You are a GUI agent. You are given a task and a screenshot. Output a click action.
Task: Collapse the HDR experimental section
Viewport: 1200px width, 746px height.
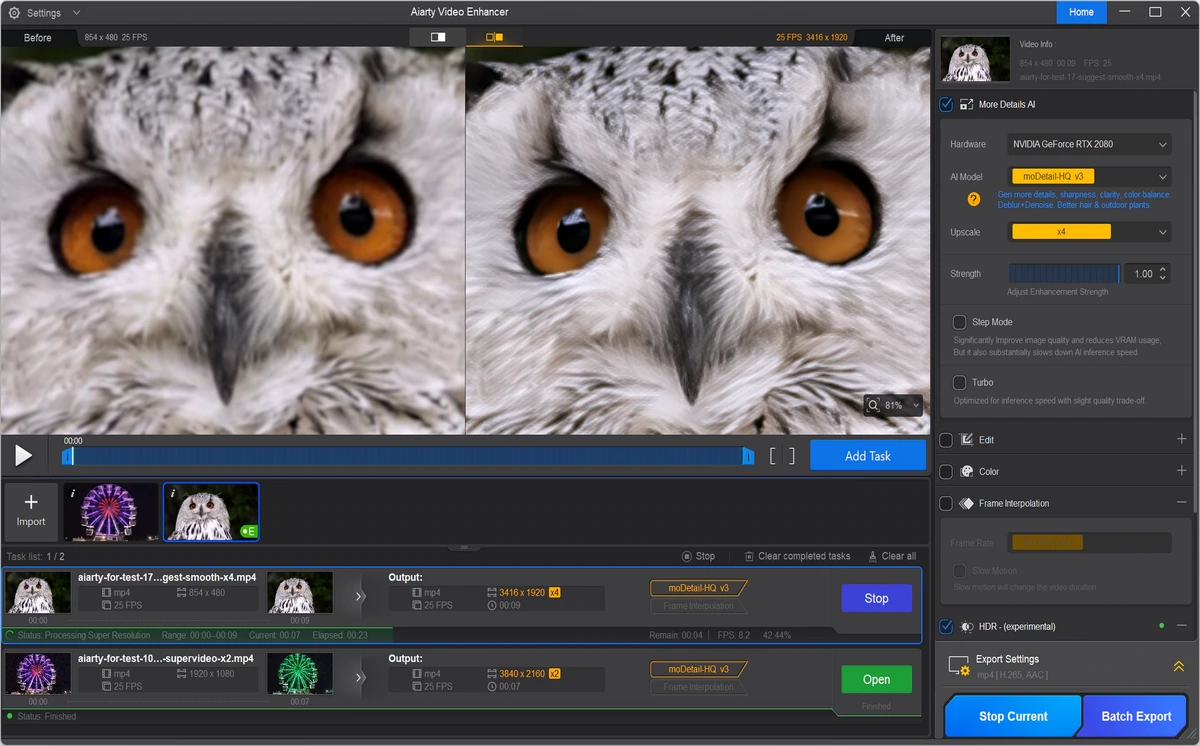pos(1181,626)
